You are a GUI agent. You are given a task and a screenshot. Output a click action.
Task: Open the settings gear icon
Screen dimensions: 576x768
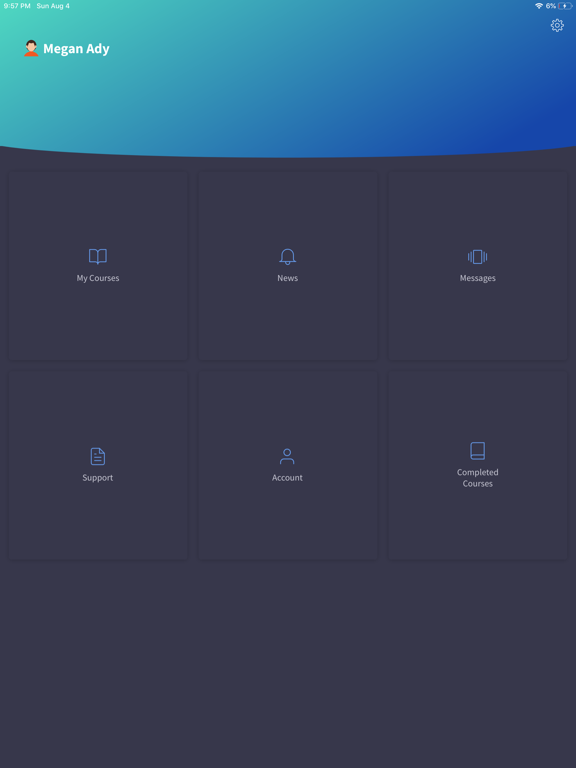(557, 25)
